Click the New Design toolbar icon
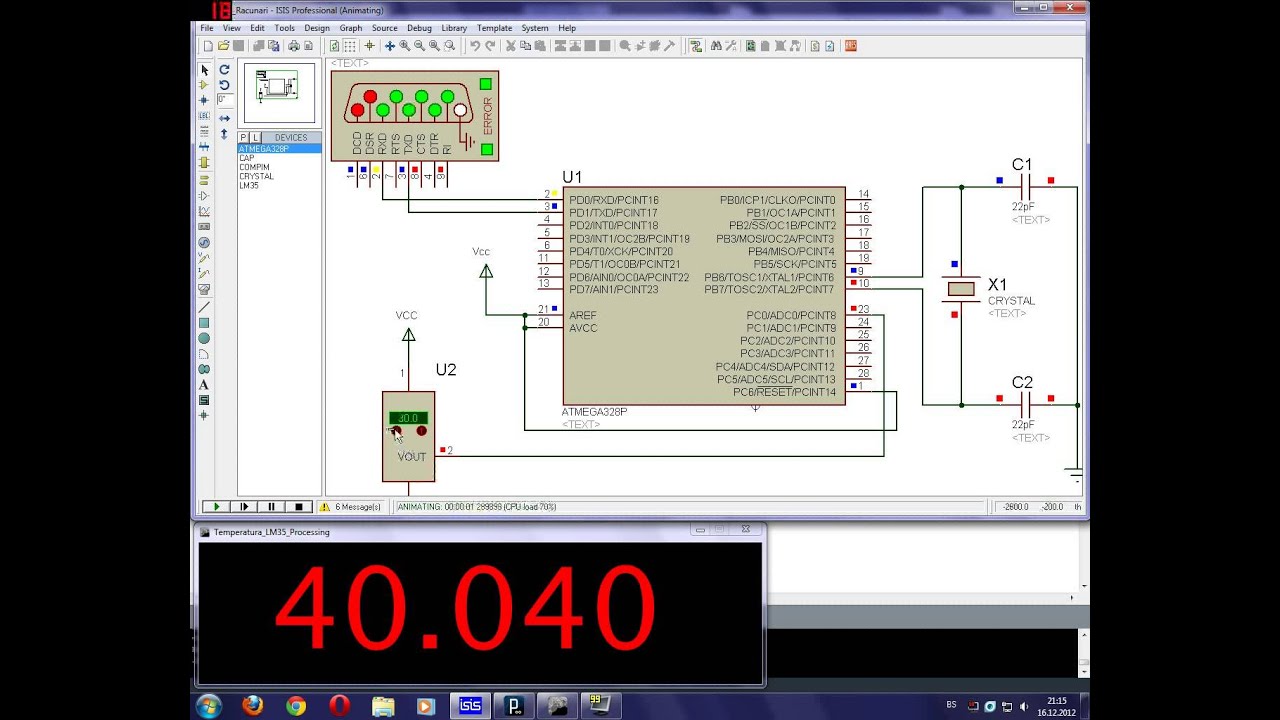The image size is (1280, 720). pyautogui.click(x=207, y=45)
